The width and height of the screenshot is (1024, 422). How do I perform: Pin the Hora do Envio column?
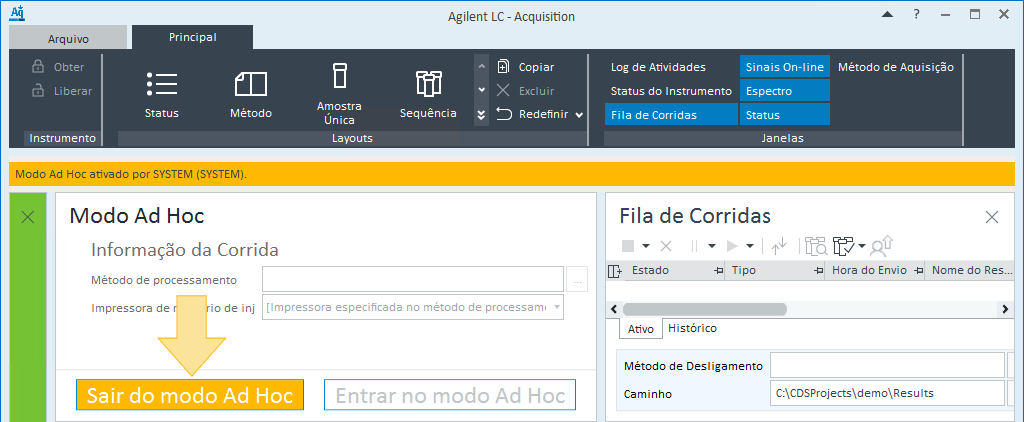(918, 270)
